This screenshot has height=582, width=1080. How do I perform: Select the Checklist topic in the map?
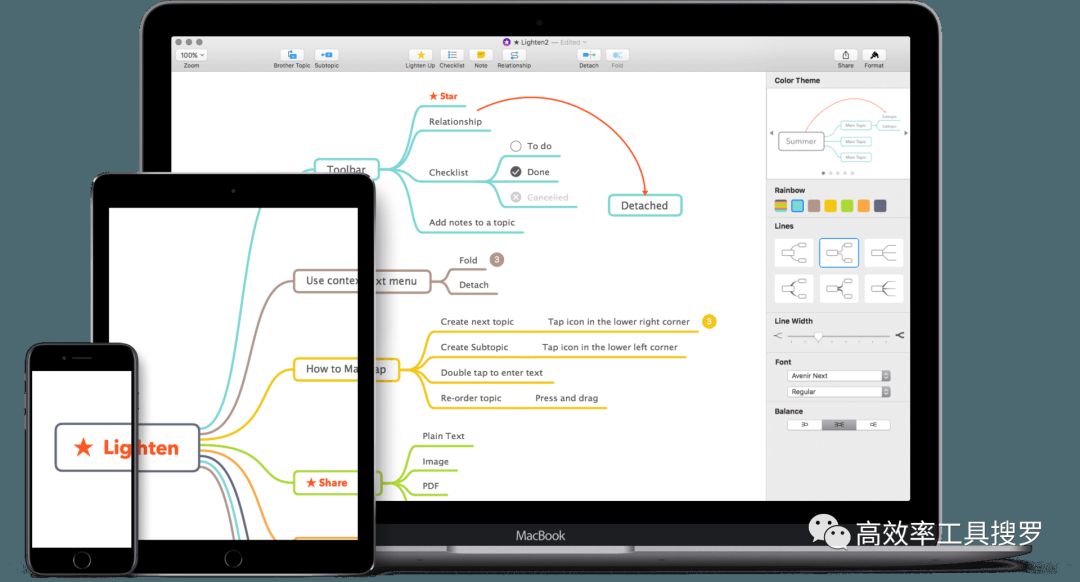coord(448,172)
